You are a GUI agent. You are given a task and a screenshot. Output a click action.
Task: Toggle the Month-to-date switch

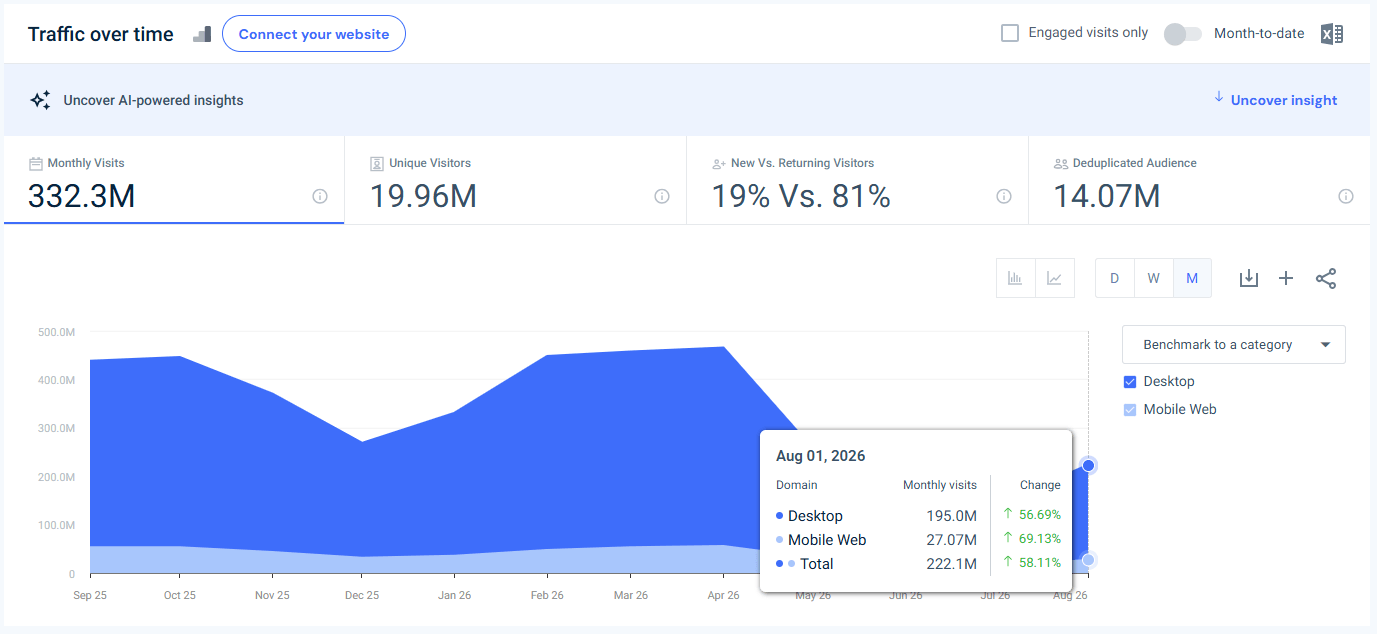pos(1183,34)
